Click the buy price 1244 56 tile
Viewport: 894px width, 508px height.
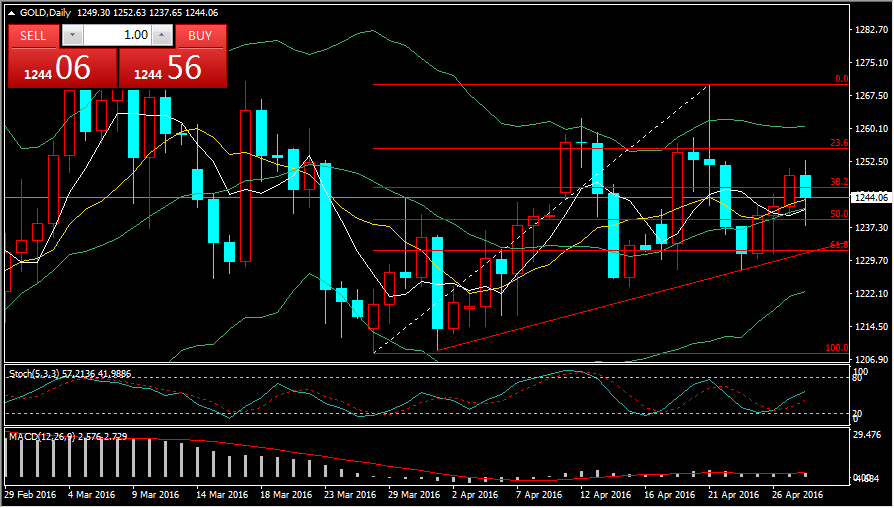pos(173,68)
